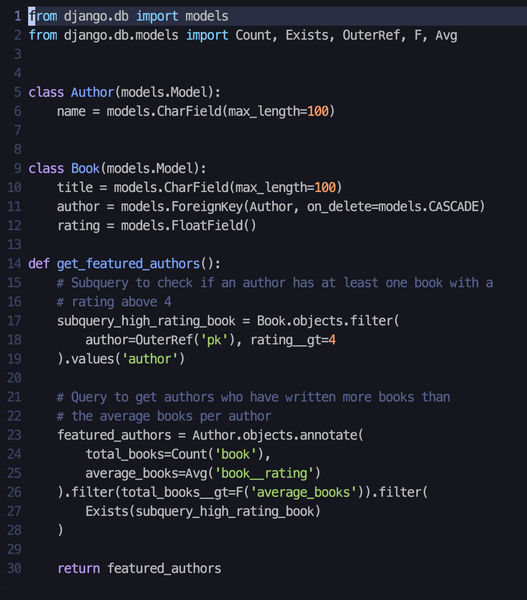This screenshot has height=600, width=527.
Task: Click the 'pk' string literal
Action: (x=214, y=340)
